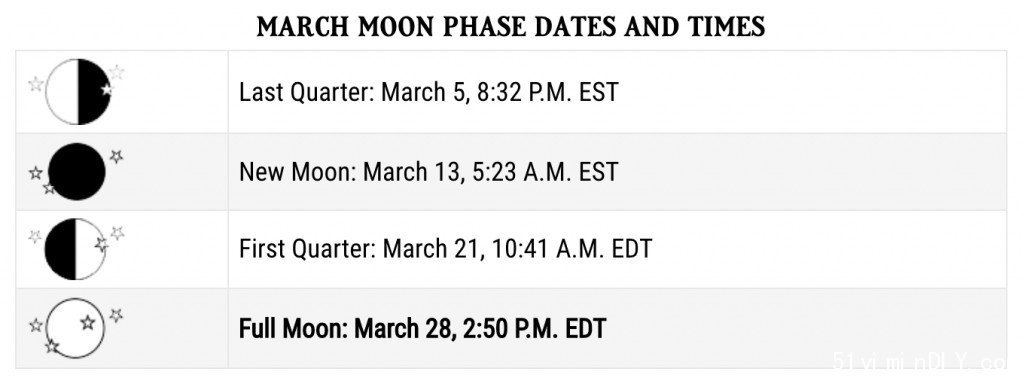
Task: Click the First Quarter moon icon
Action: click(x=75, y=249)
